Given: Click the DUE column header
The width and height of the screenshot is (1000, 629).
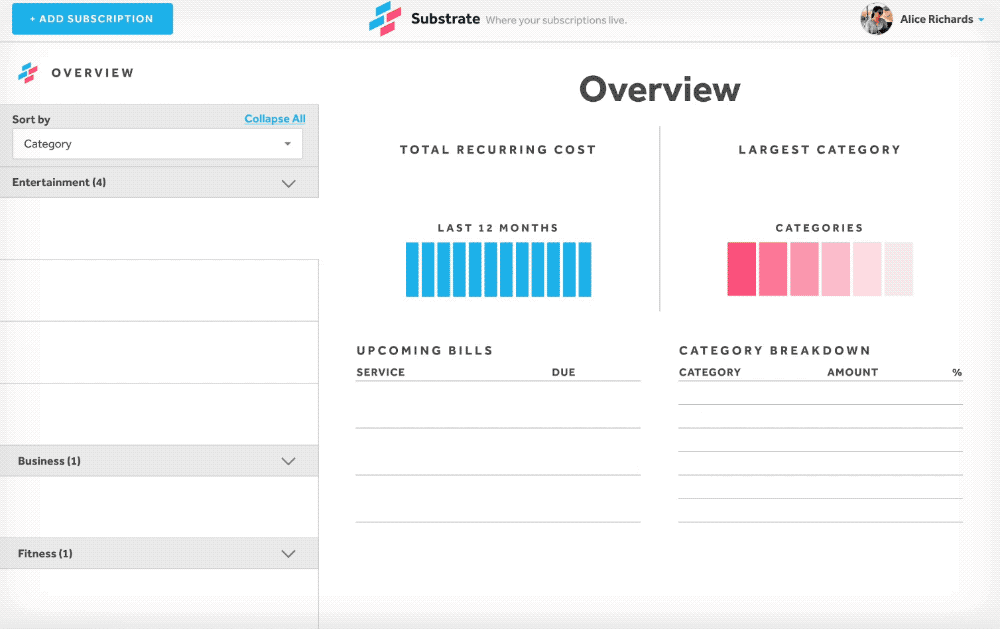Looking at the screenshot, I should [564, 372].
